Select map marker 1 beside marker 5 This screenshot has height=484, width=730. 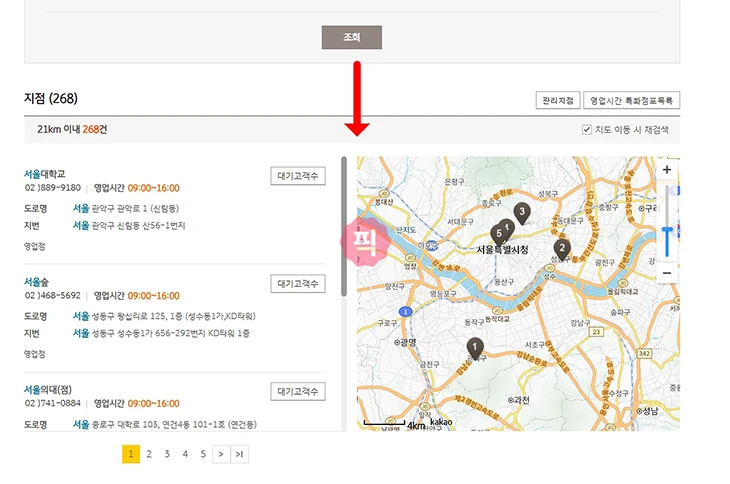[x=508, y=227]
